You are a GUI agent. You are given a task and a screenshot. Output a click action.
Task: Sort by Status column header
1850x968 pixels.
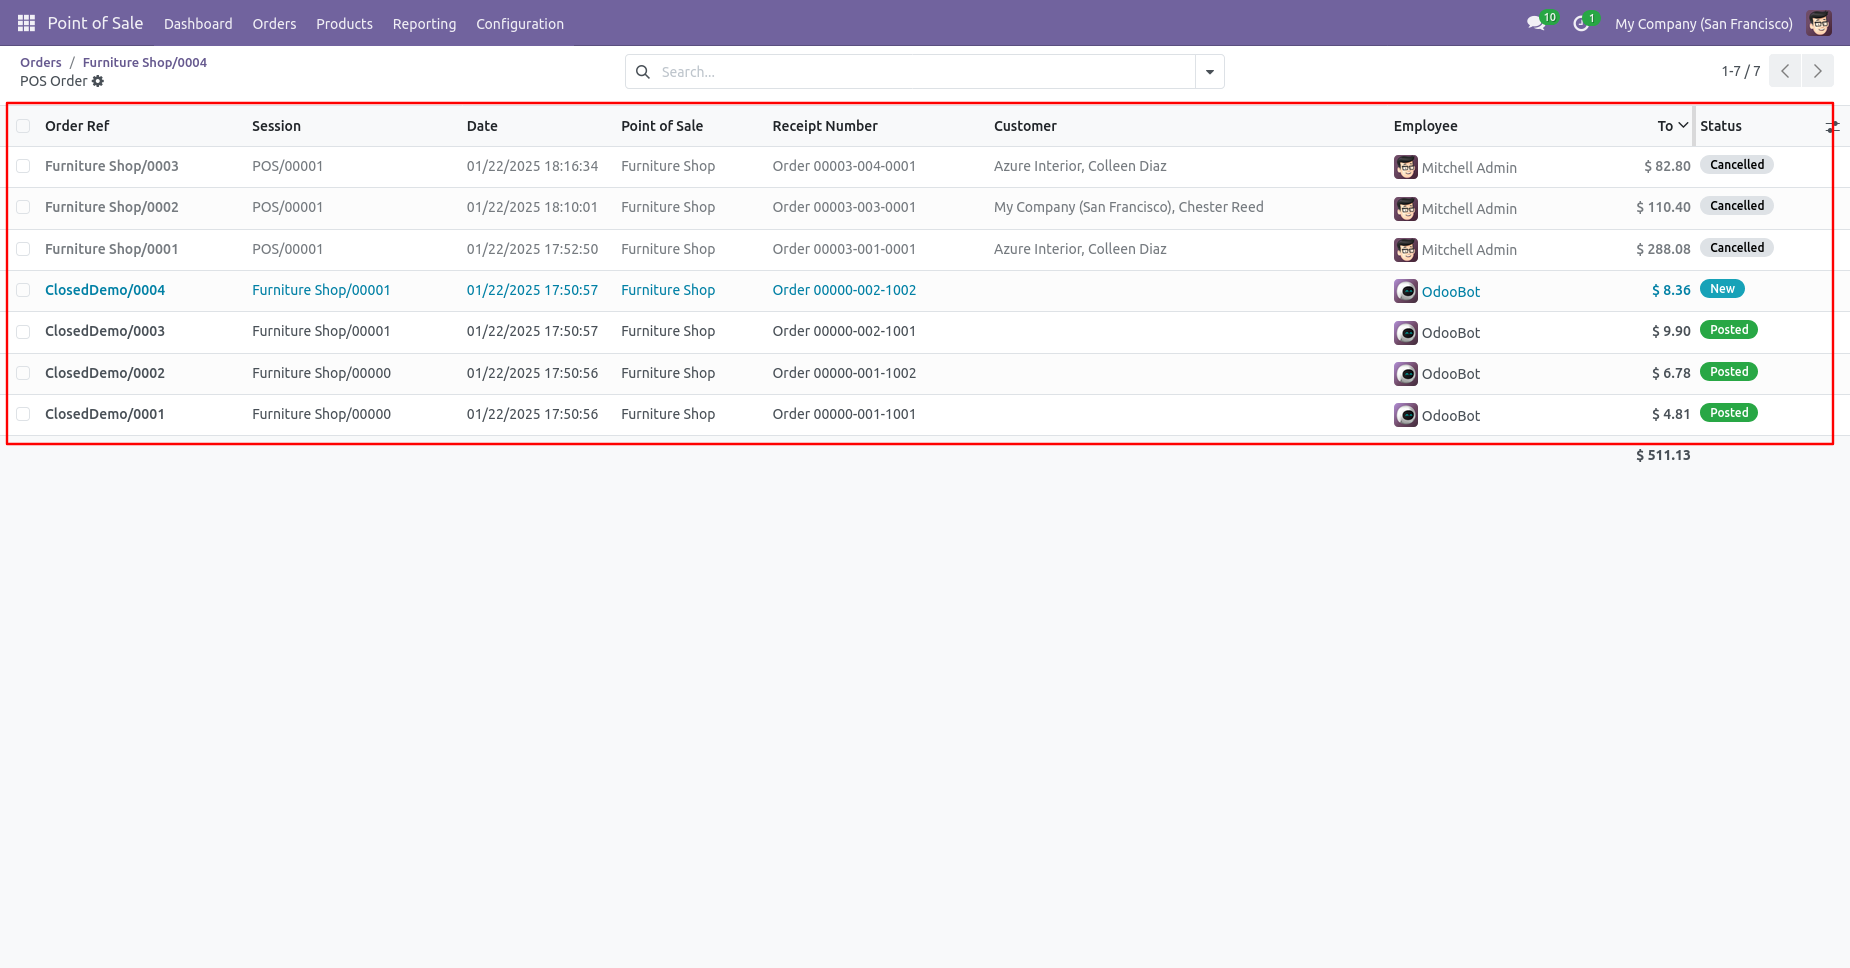coord(1721,126)
